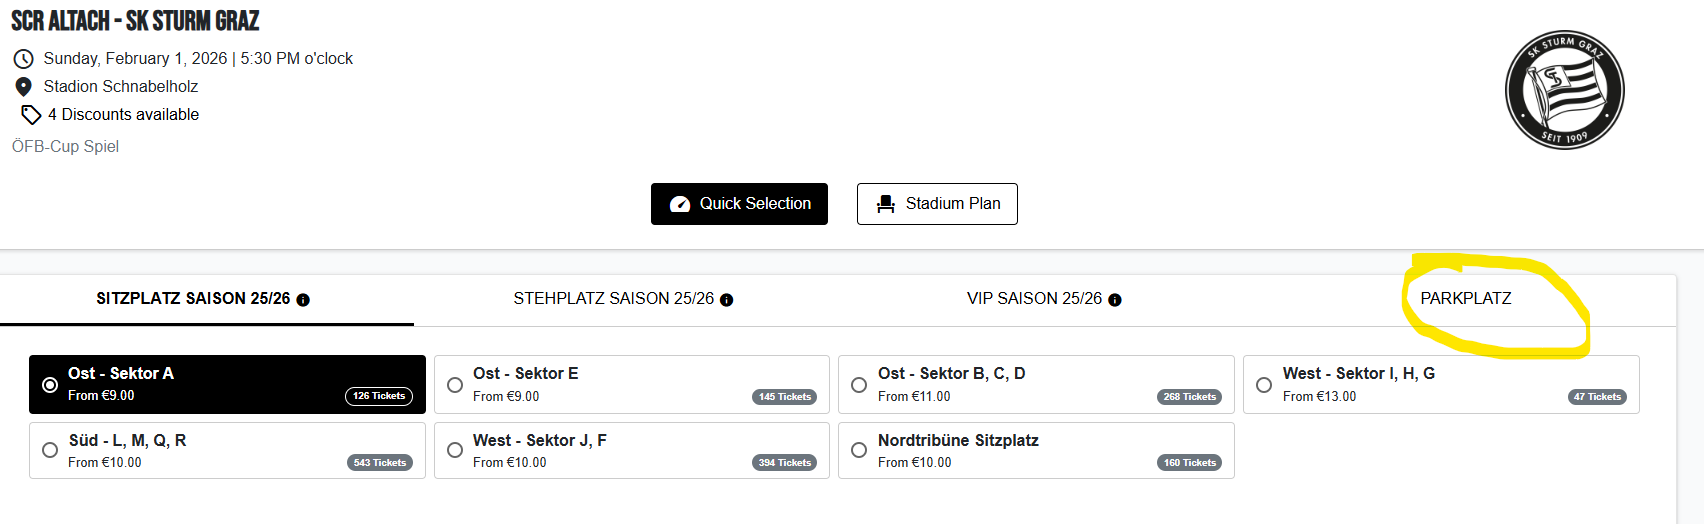Click the info icon beside Sitzplatz Saison 25/26
Viewport: 1704px width, 524px height.
[x=303, y=300]
